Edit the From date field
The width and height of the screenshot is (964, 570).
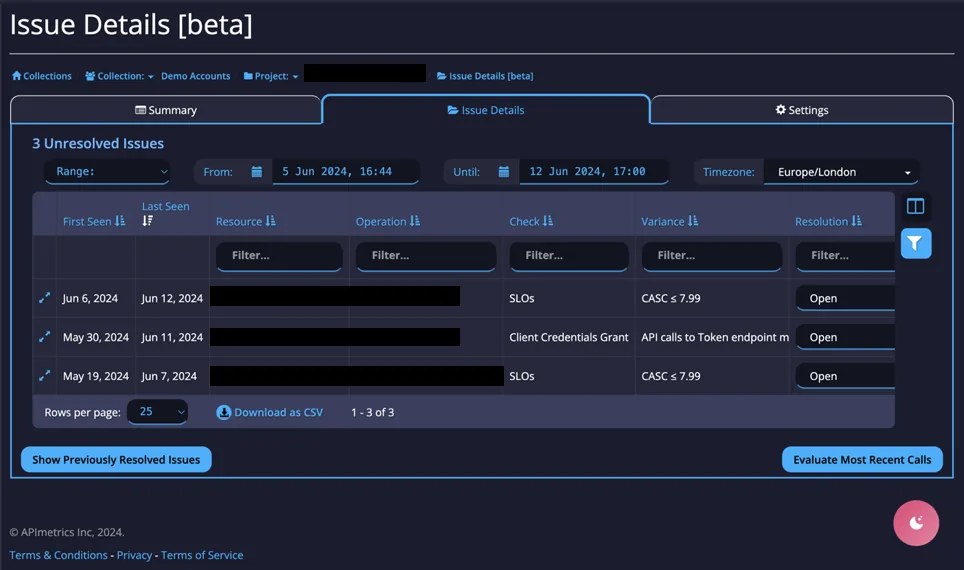pyautogui.click(x=346, y=172)
